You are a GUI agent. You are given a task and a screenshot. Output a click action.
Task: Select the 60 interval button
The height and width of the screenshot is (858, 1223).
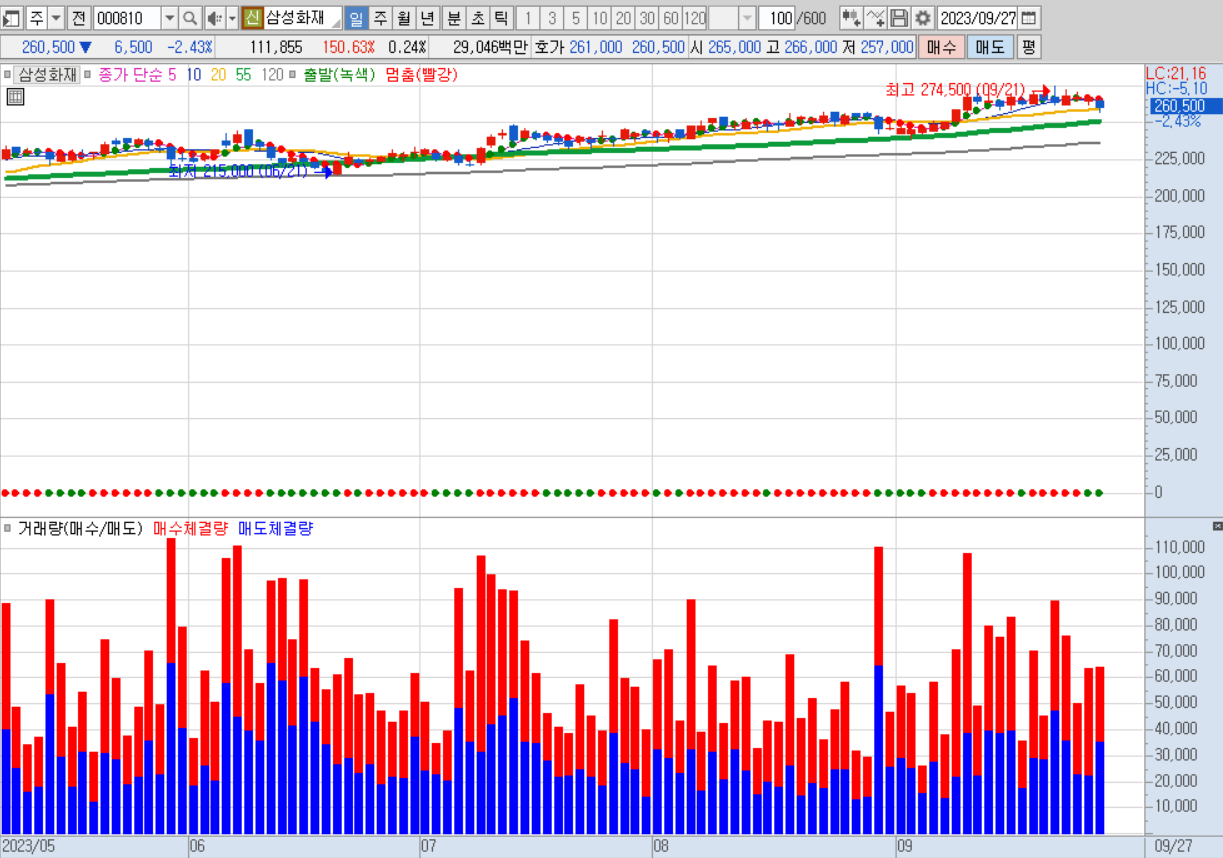[671, 18]
